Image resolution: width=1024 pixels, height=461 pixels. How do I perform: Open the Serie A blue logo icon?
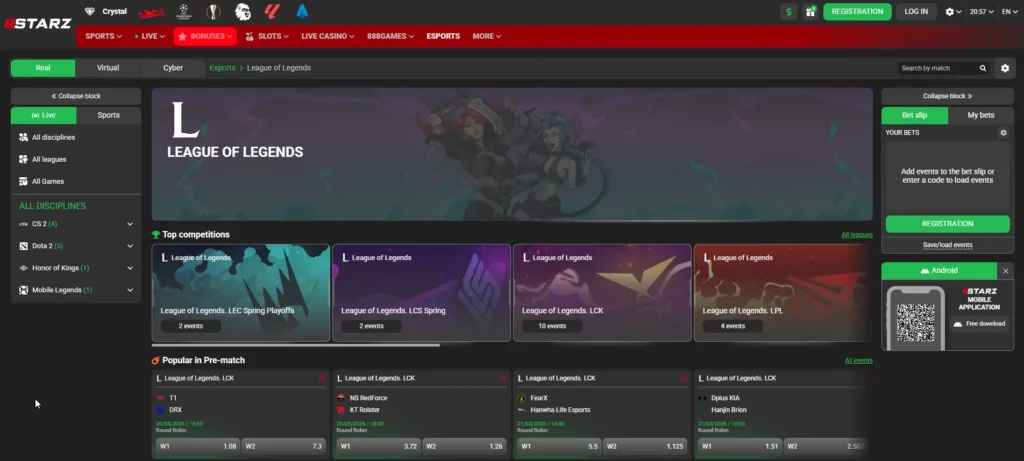point(302,11)
